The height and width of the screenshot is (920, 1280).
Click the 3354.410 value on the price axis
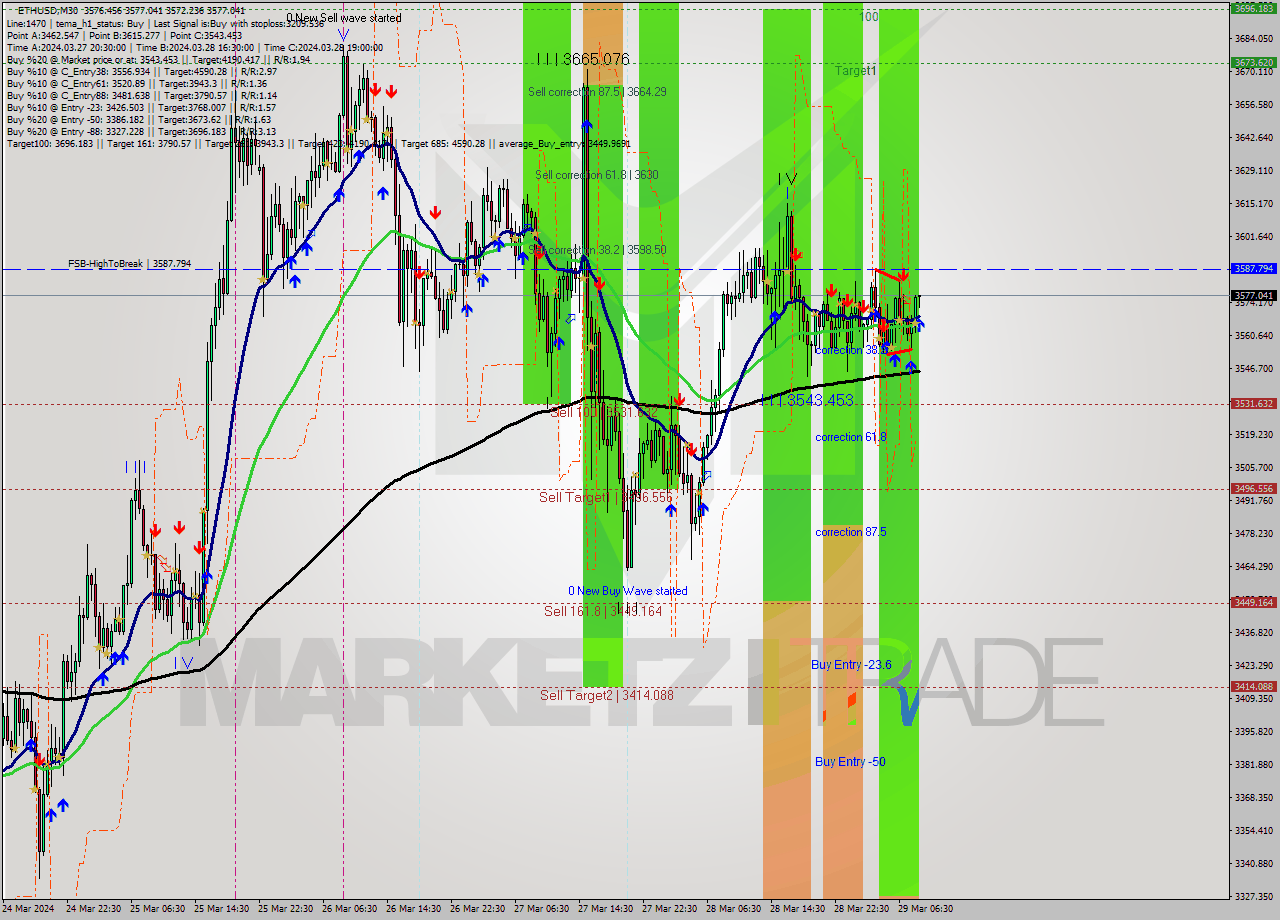tap(1254, 830)
